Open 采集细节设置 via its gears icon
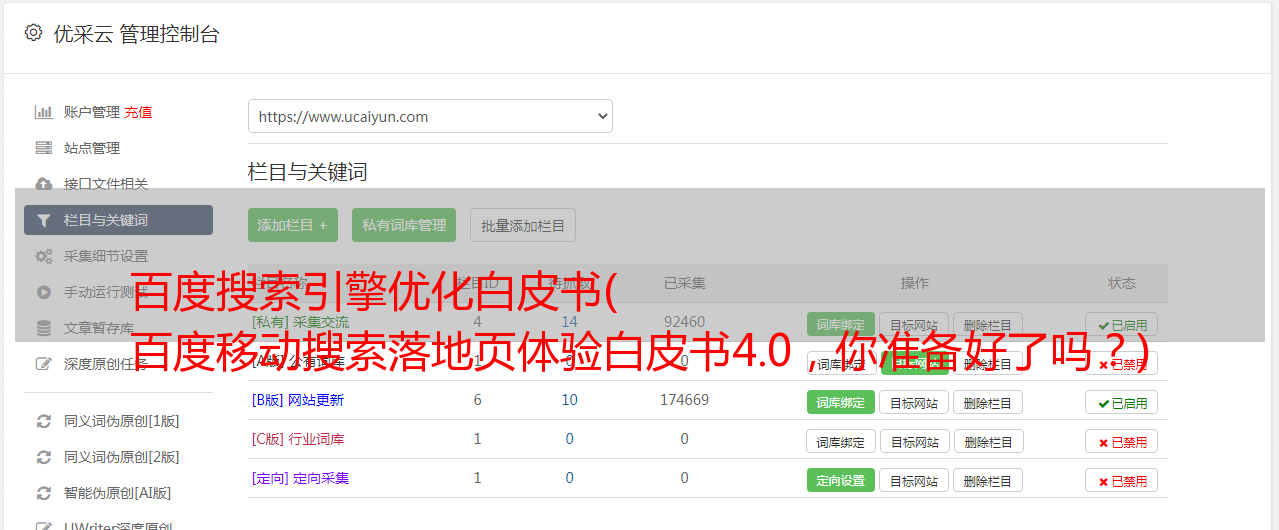Image resolution: width=1279 pixels, height=530 pixels. [x=43, y=256]
